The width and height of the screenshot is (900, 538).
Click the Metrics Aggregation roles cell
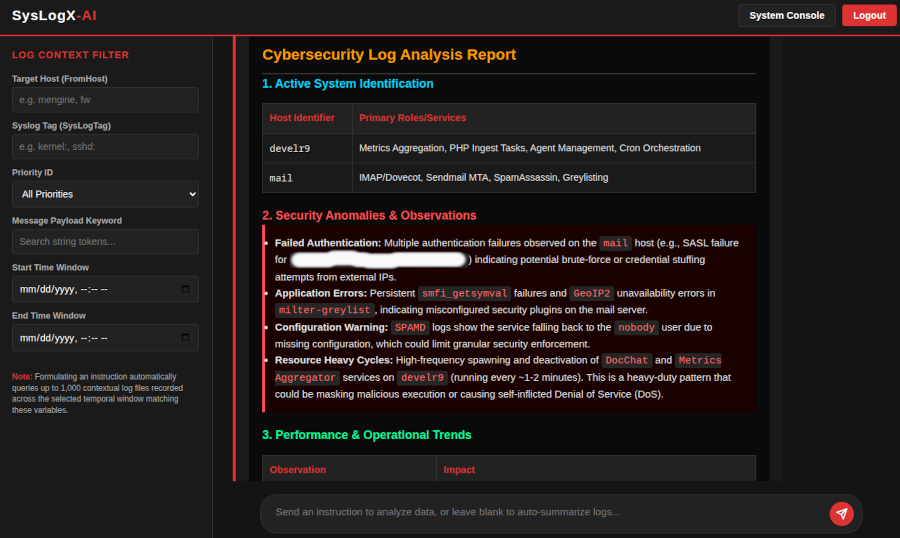click(554, 148)
